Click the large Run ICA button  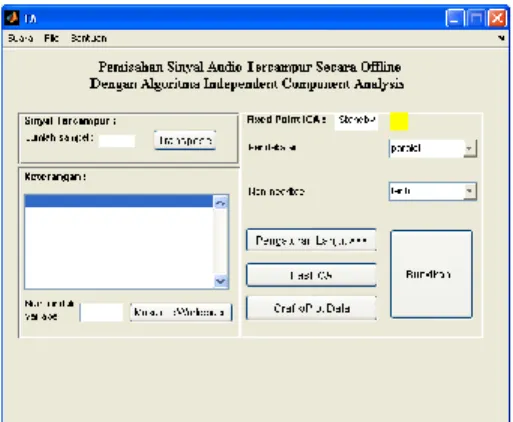click(x=431, y=274)
